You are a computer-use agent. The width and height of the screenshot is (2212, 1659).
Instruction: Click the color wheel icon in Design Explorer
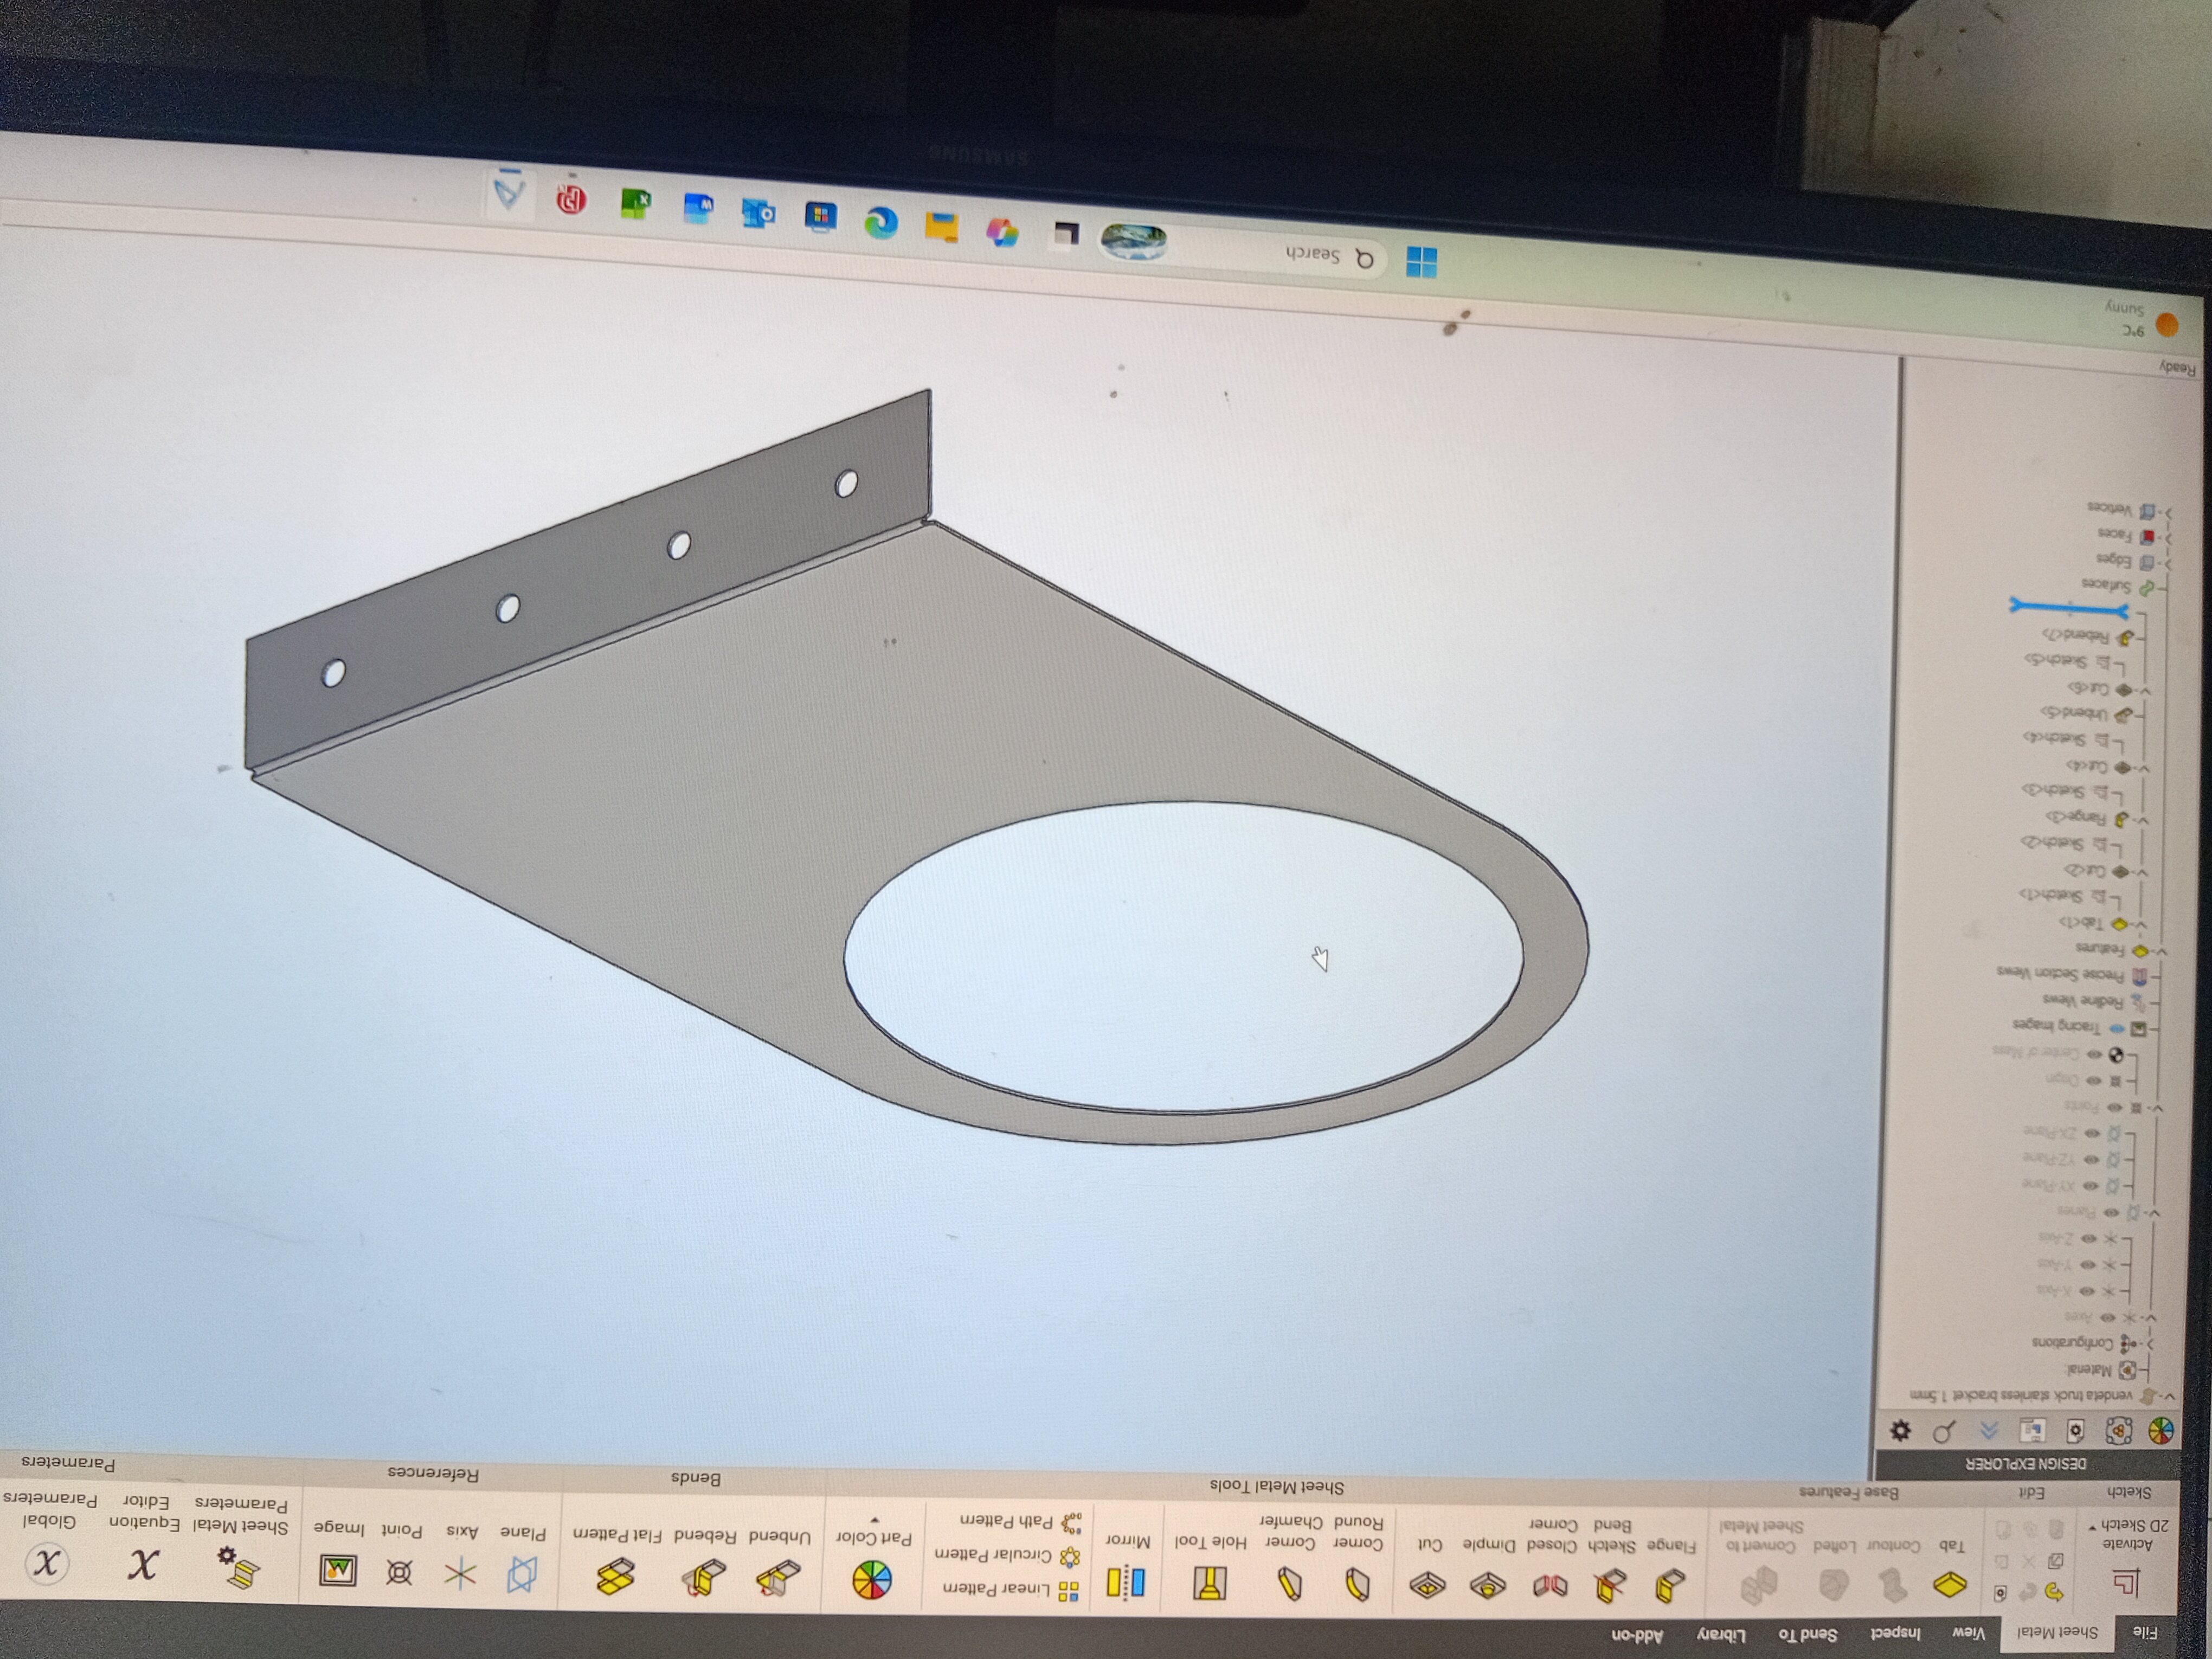point(2160,1430)
